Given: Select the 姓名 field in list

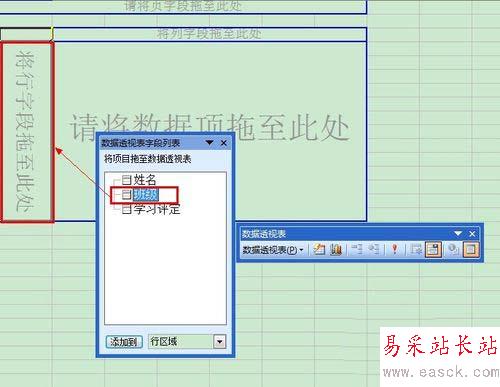Looking at the screenshot, I should [x=145, y=180].
